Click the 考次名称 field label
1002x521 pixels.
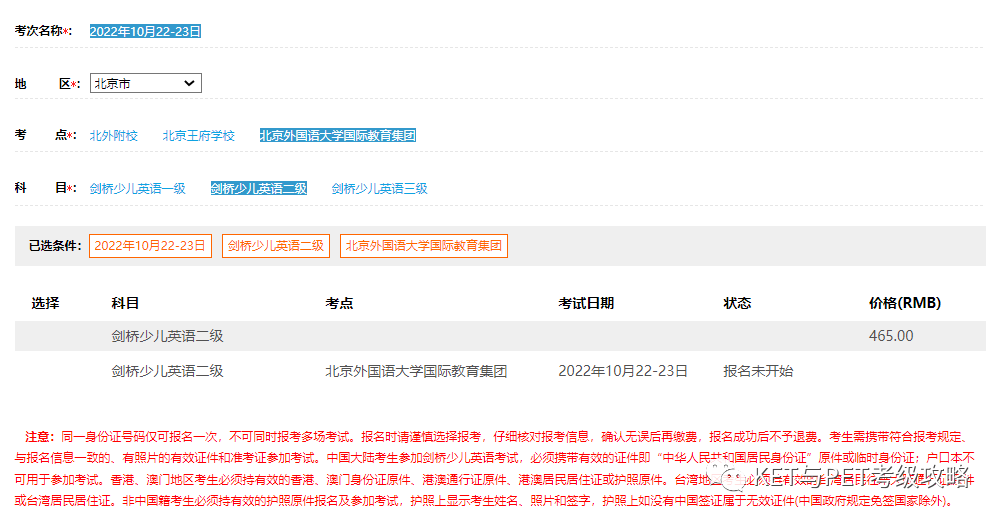coord(43,31)
